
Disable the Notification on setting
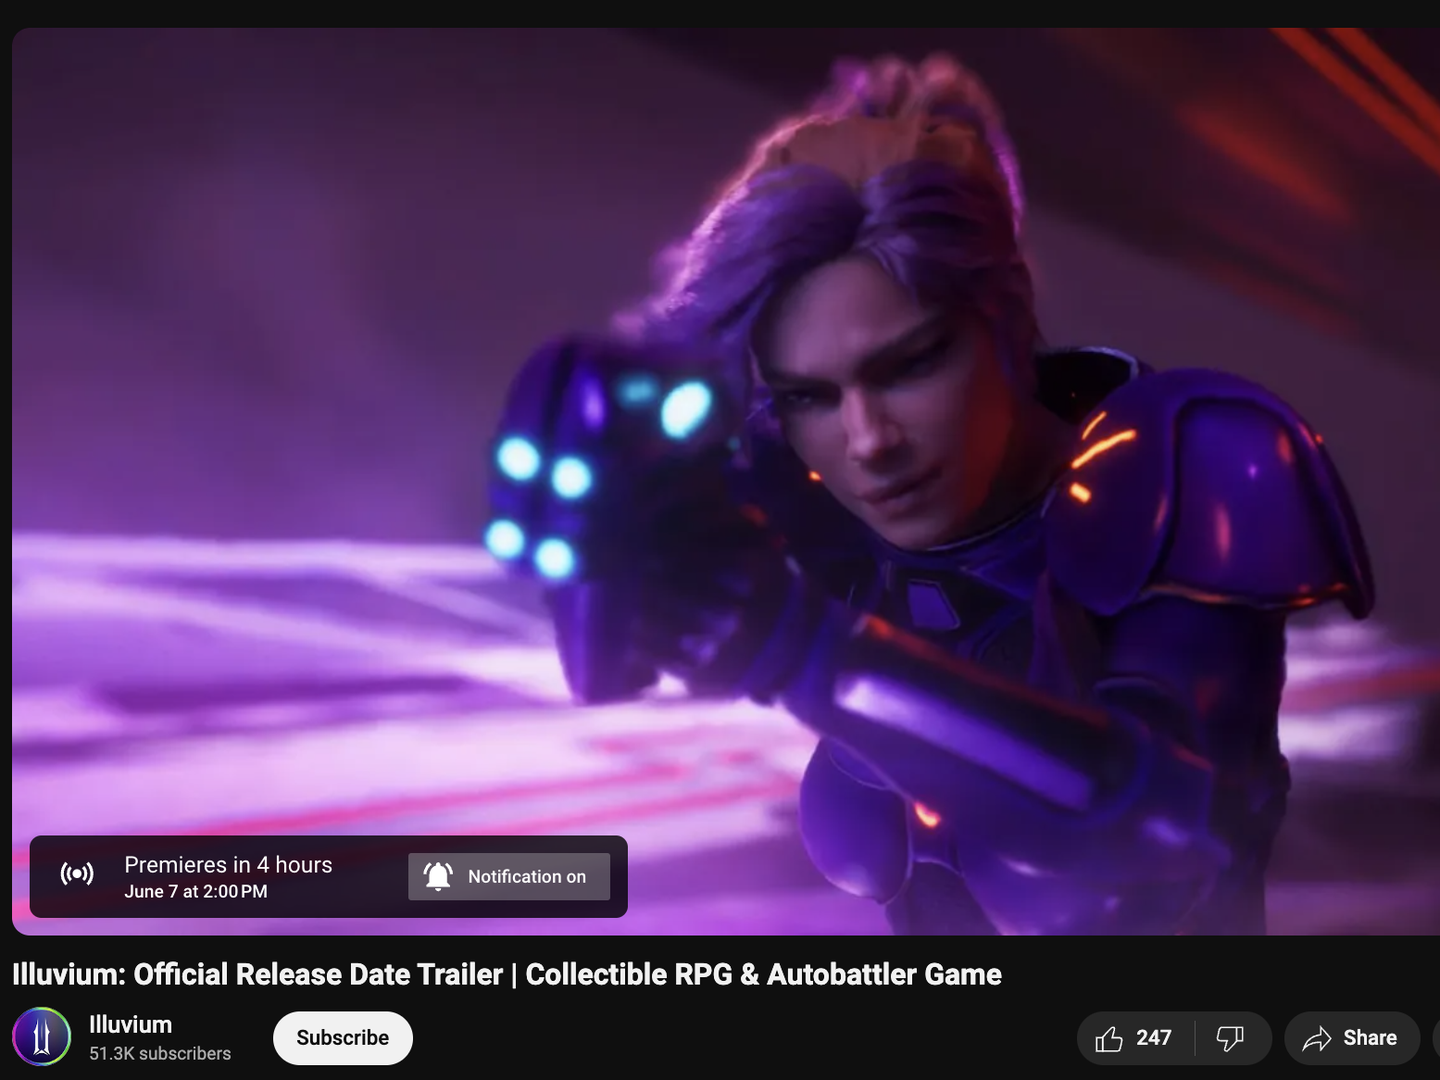click(508, 876)
